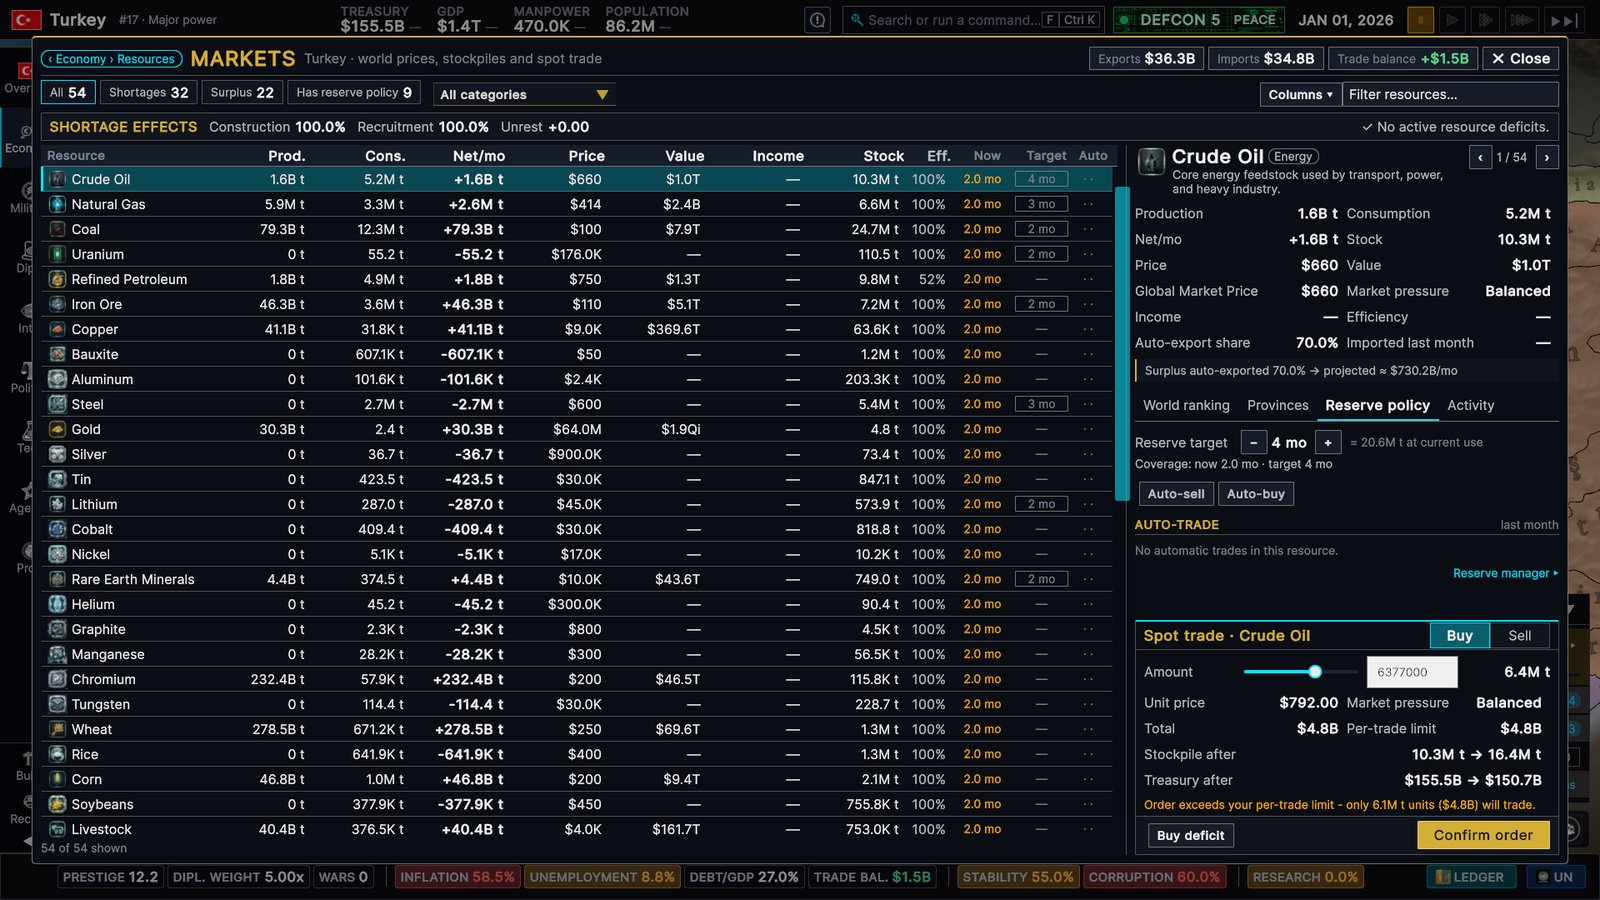Image resolution: width=1600 pixels, height=900 pixels.
Task: Toggle auto setting for Crude Oil row
Action: coord(1088,179)
